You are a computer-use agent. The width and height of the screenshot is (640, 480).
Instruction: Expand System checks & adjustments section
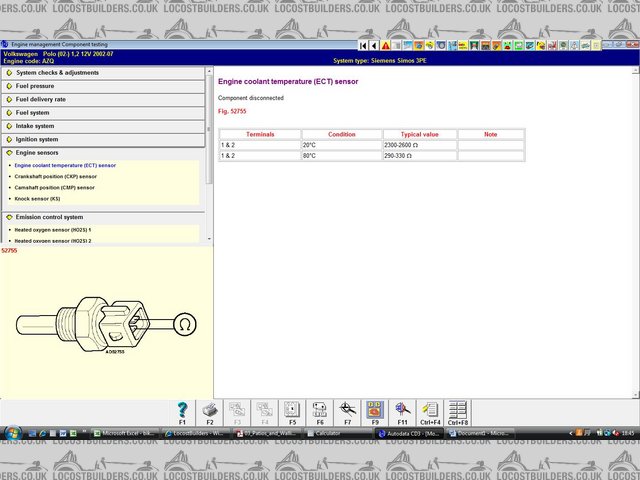click(103, 73)
